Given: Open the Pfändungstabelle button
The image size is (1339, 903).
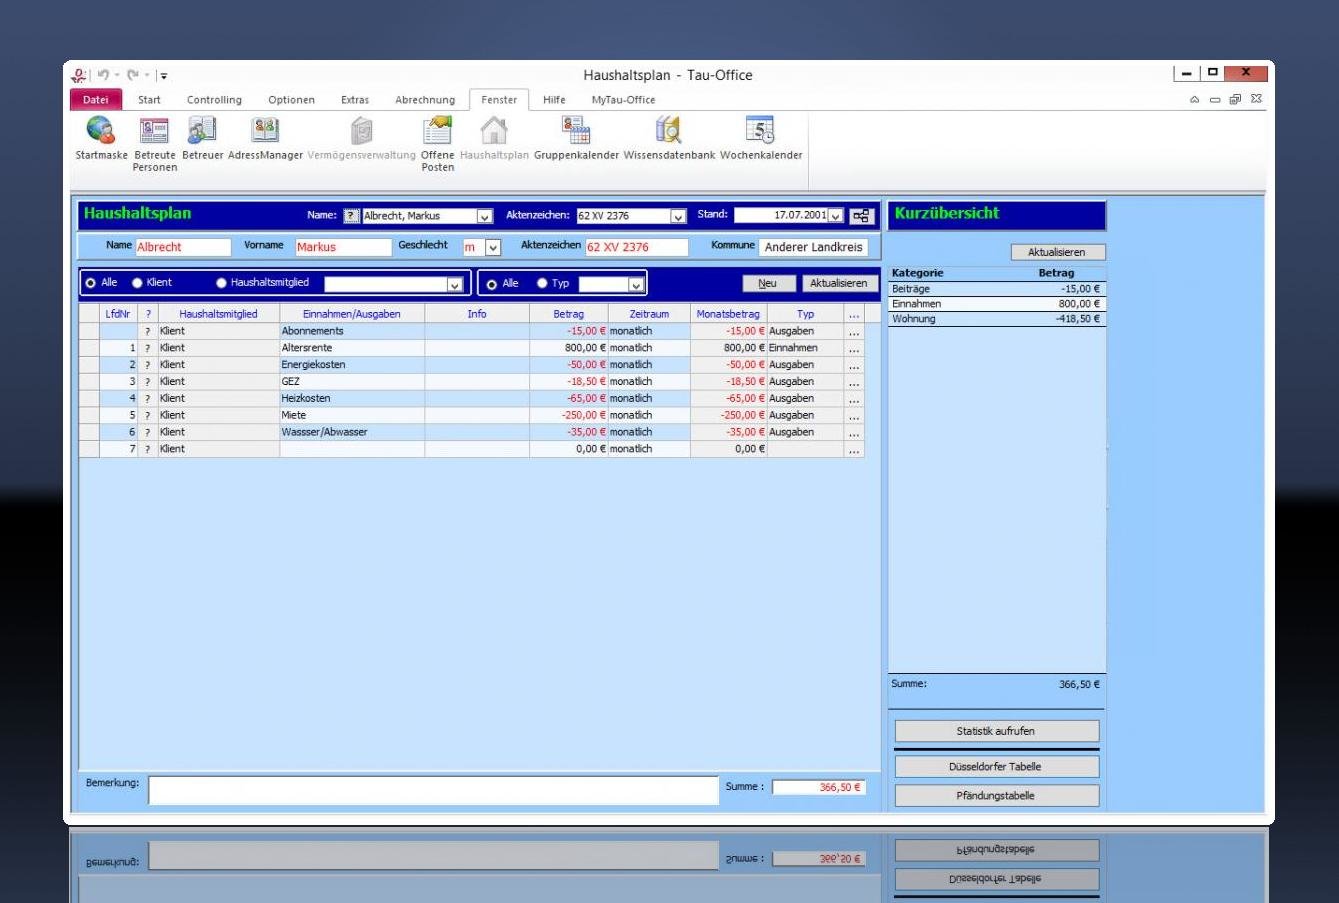Looking at the screenshot, I should [x=996, y=796].
